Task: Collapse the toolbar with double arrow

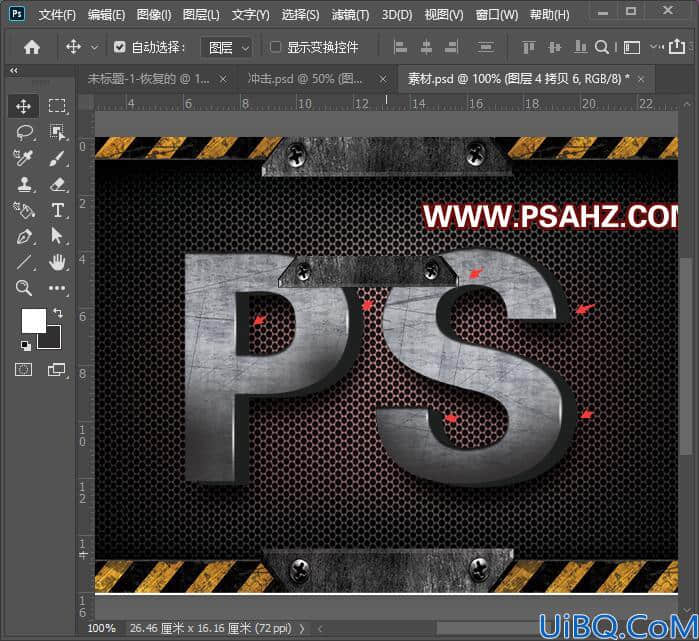Action: point(14,70)
